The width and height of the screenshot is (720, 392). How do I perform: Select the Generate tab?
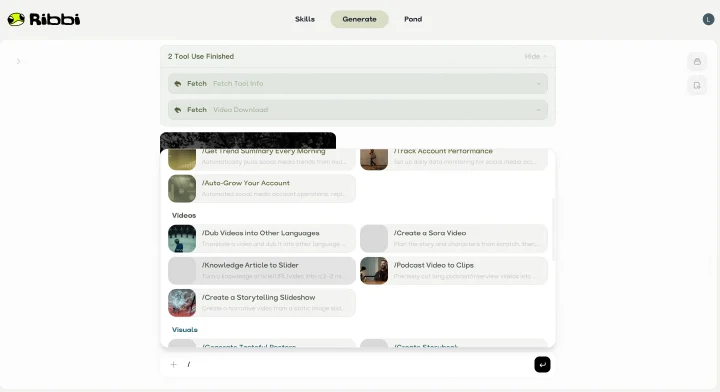pyautogui.click(x=360, y=19)
